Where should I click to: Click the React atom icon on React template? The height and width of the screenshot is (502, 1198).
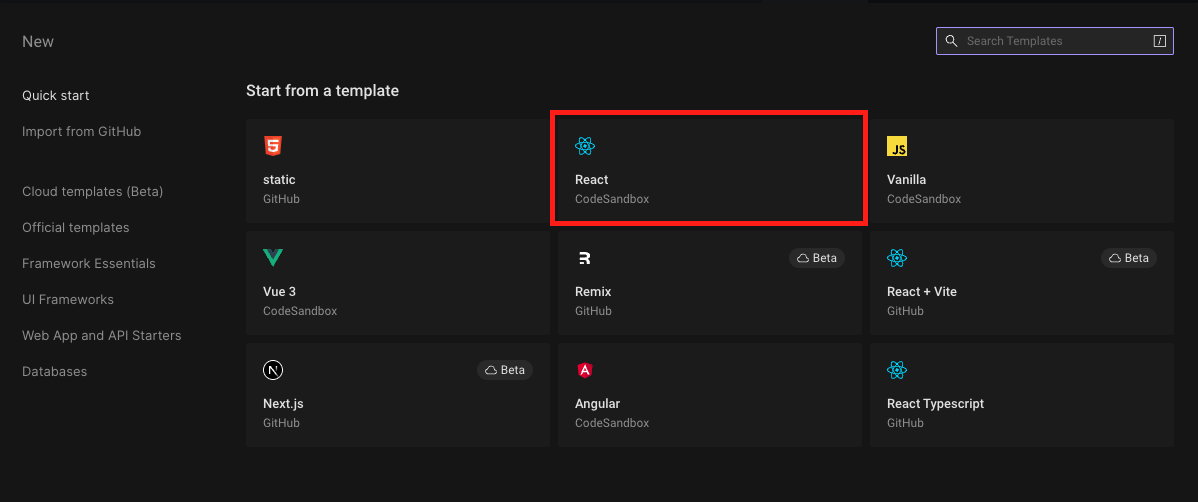(x=584, y=146)
